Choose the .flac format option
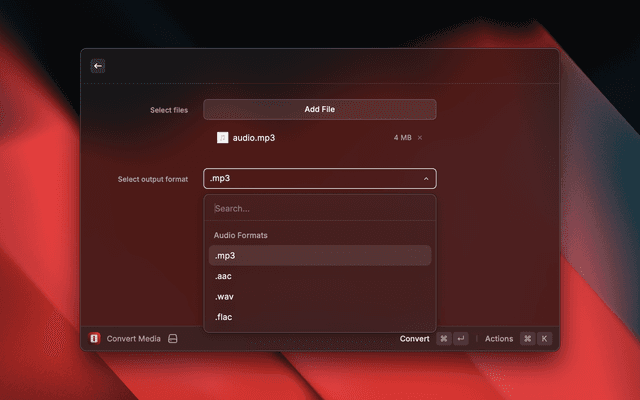This screenshot has width=640, height=400. [x=320, y=317]
